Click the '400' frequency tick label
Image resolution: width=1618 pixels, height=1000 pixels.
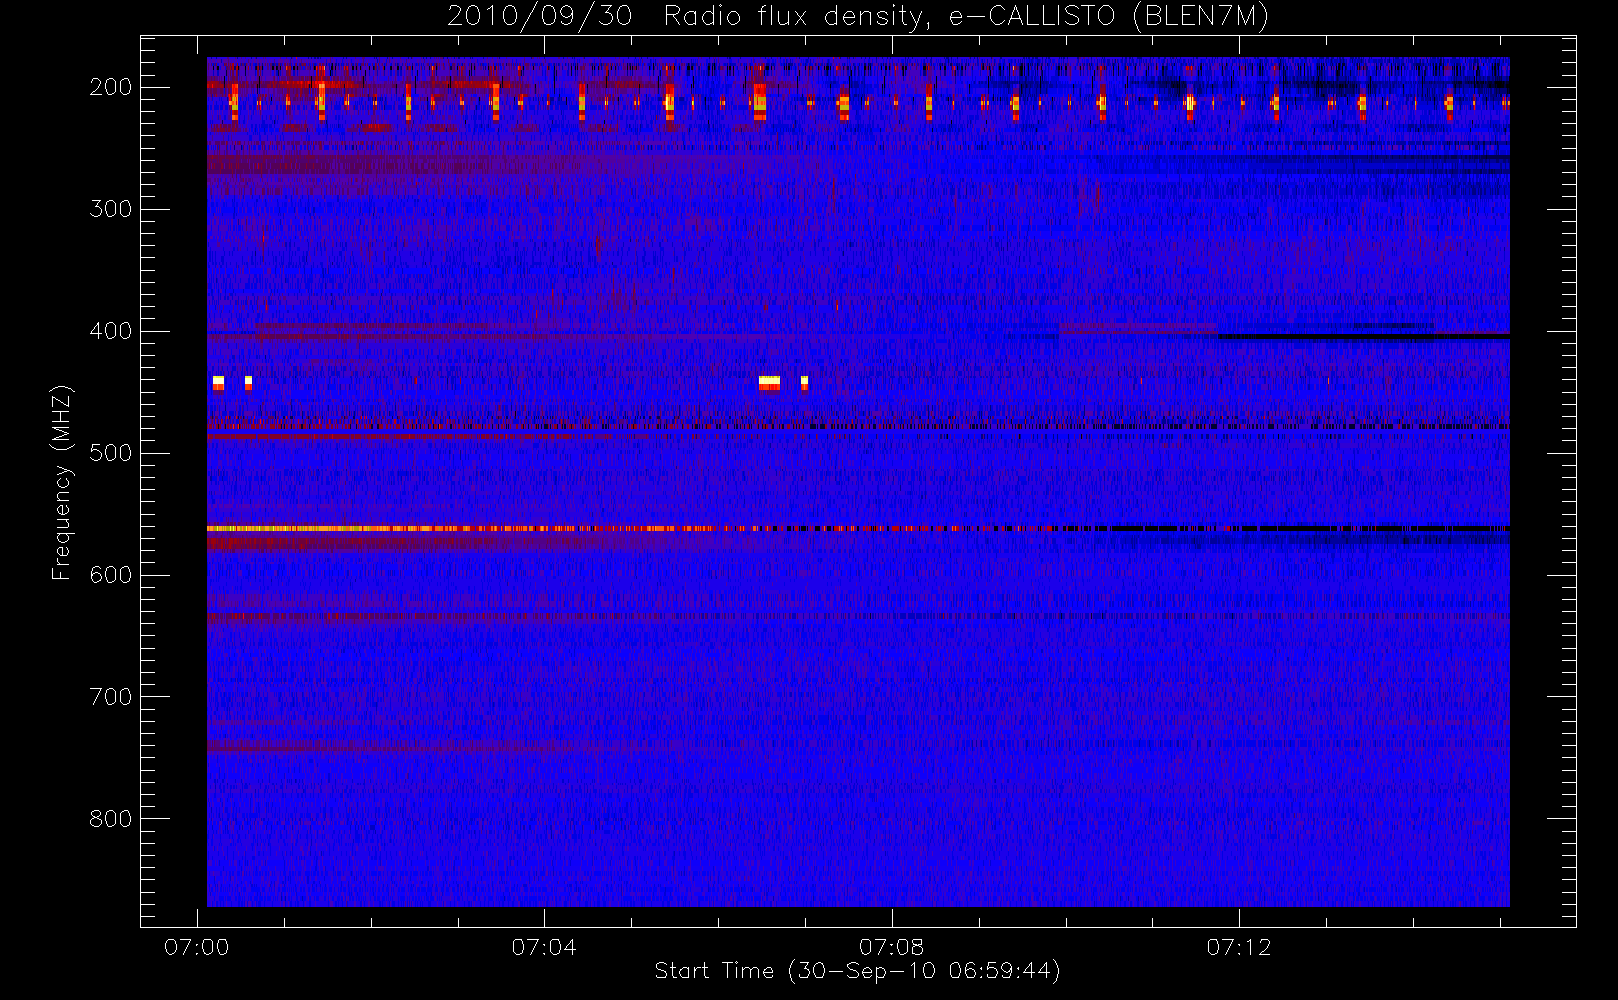111,331
